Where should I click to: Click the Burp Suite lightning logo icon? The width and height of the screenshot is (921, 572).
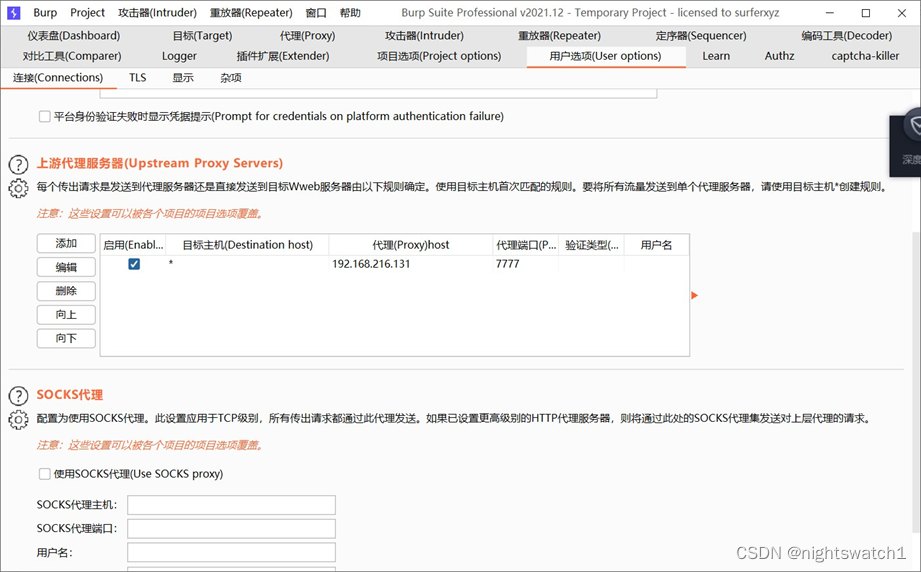coord(14,12)
